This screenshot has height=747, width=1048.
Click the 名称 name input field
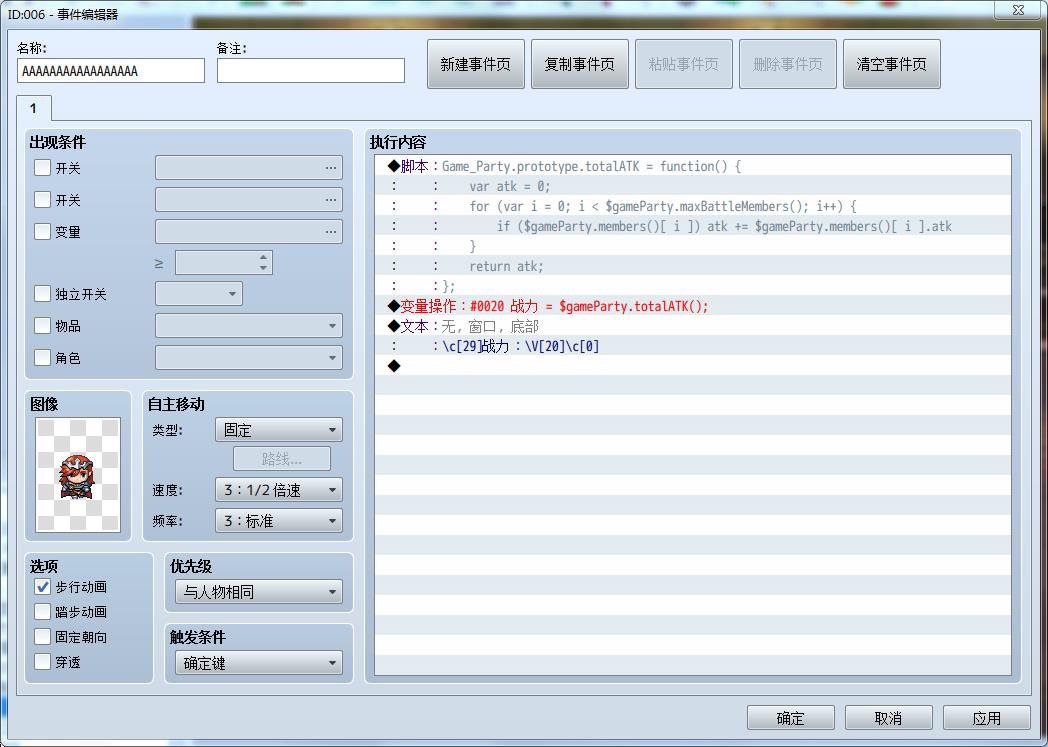(110, 70)
